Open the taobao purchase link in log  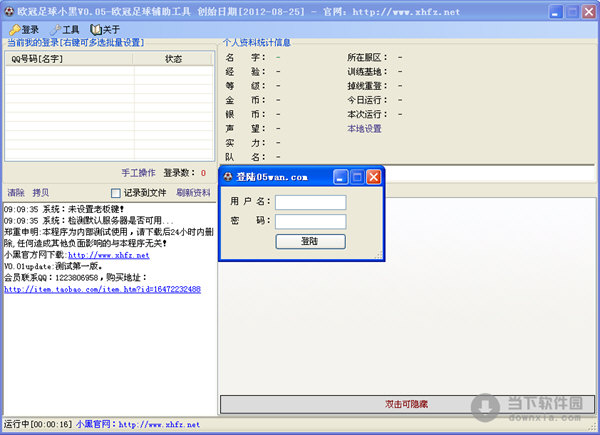point(102,289)
